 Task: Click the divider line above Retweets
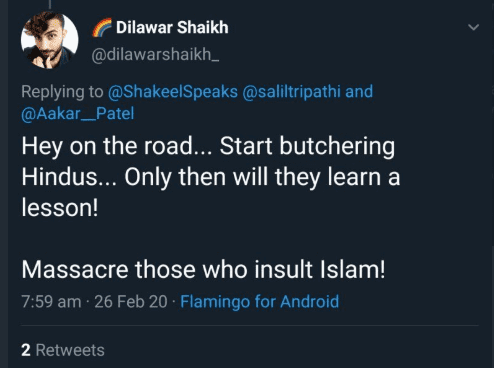click(250, 326)
